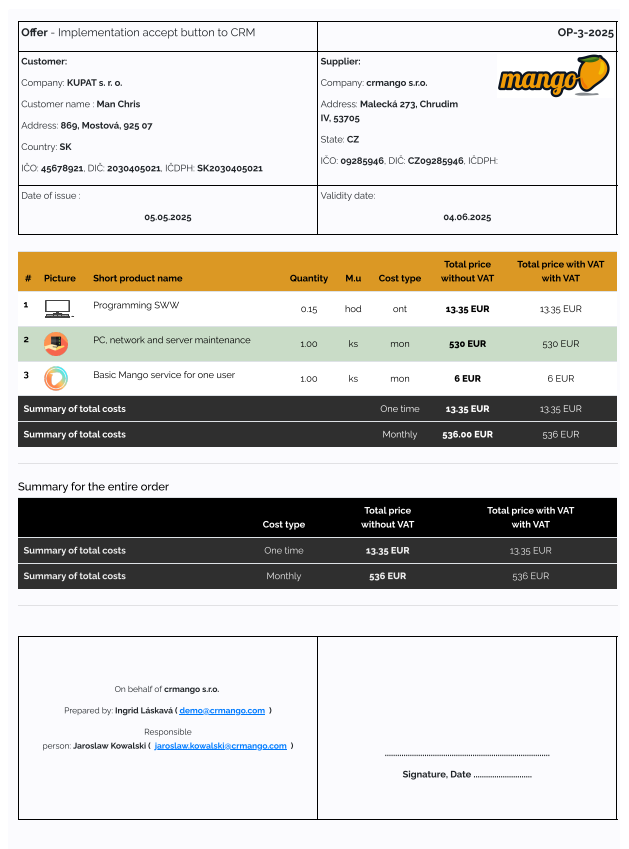Click customer IČO 45678921
The width and height of the screenshot is (629, 849).
[x=62, y=168]
